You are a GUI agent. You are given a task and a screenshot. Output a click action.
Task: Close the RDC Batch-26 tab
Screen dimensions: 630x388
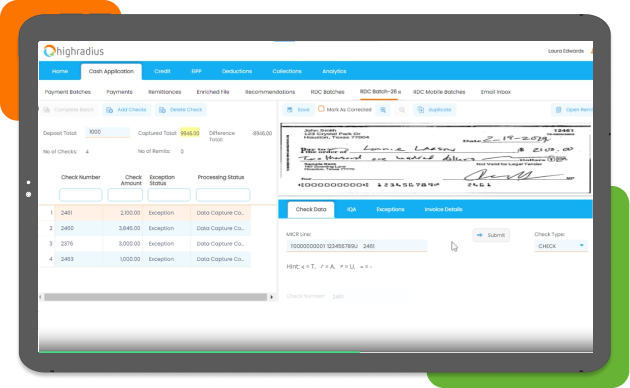399,92
